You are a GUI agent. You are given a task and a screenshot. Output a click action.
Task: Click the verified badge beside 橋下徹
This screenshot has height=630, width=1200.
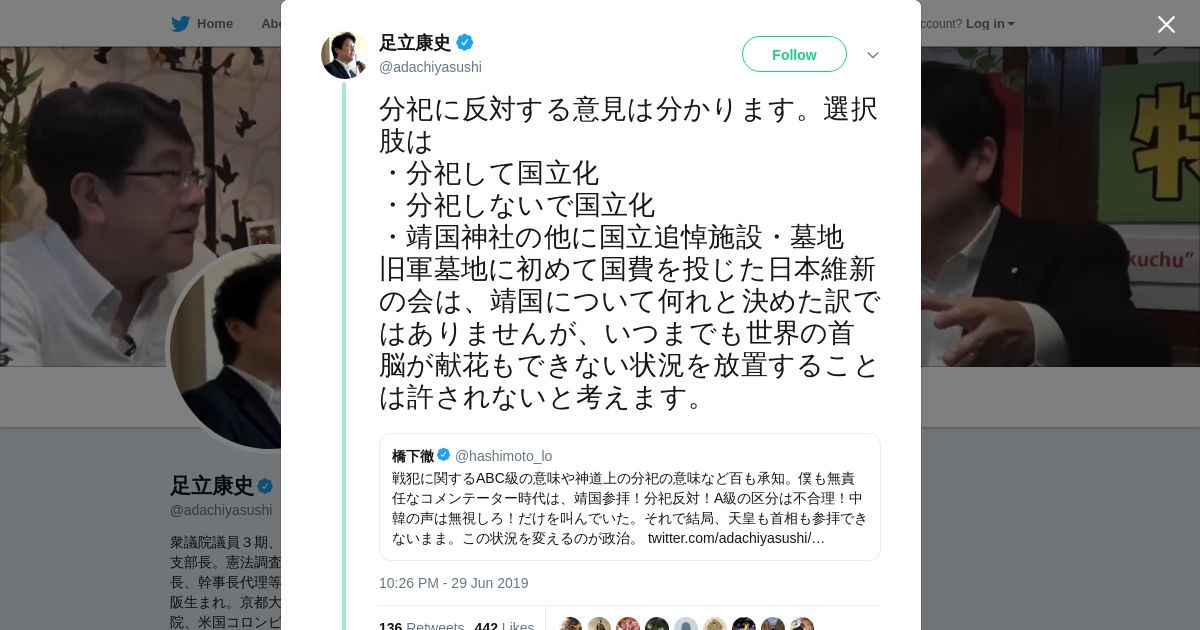point(444,455)
